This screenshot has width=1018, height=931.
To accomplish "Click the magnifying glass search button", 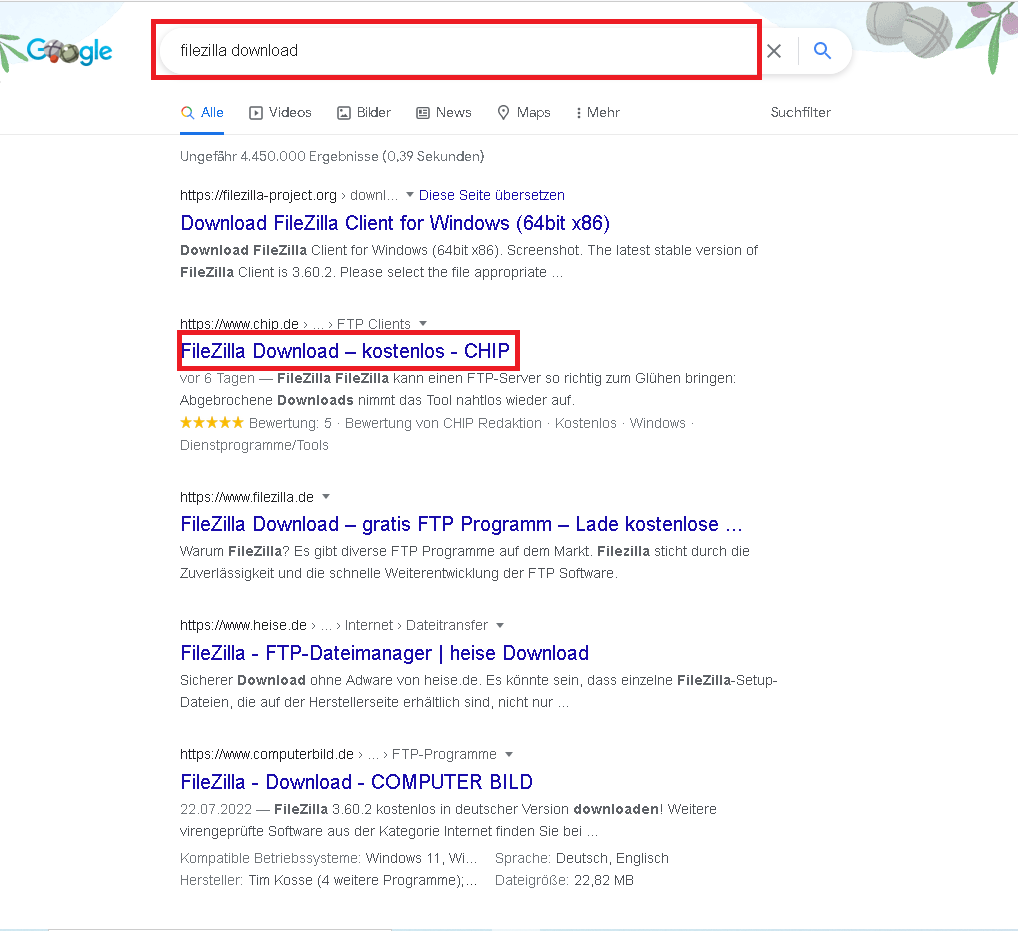I will tap(822, 51).
